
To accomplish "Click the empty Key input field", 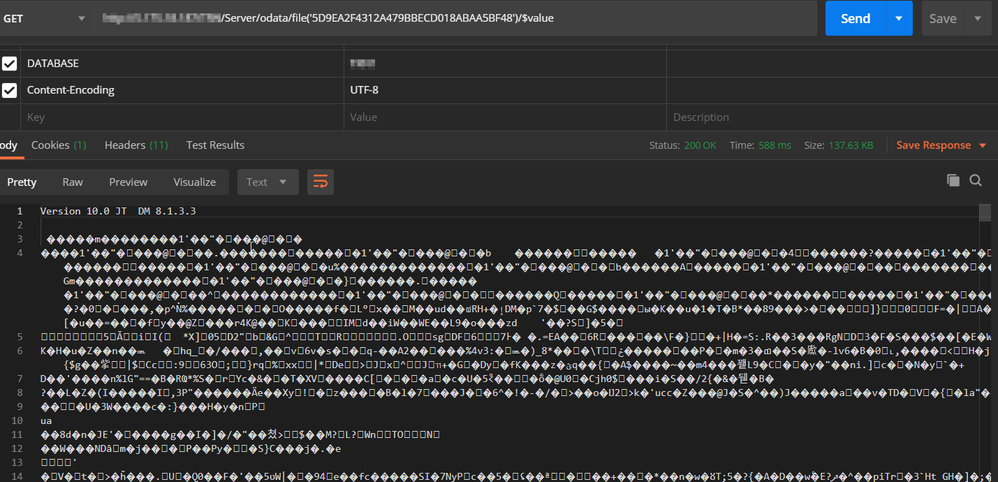I will point(180,117).
